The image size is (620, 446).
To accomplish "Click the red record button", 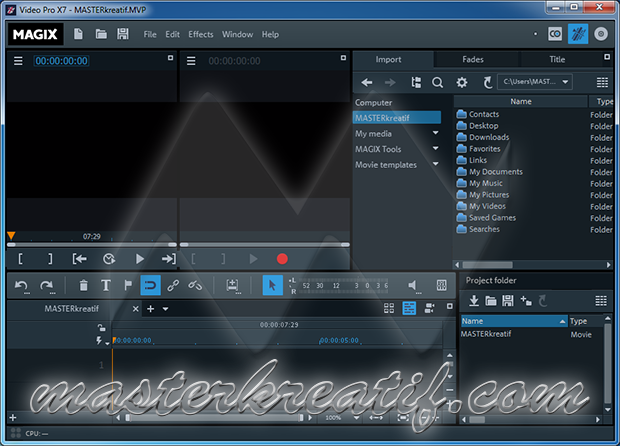I will click(x=282, y=259).
